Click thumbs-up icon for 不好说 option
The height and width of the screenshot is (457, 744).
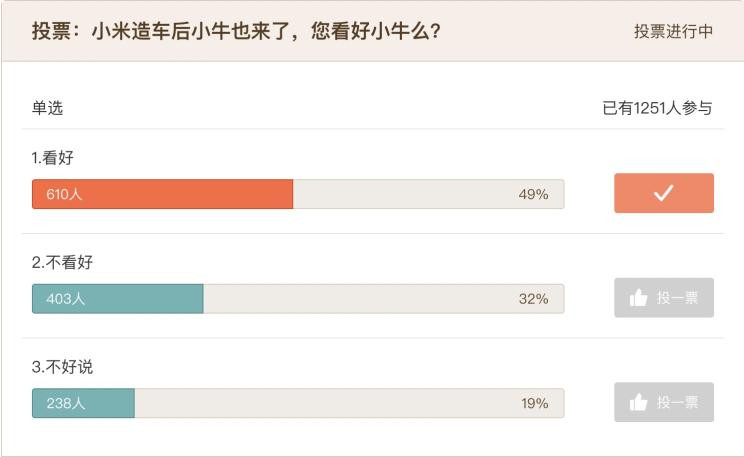click(638, 402)
